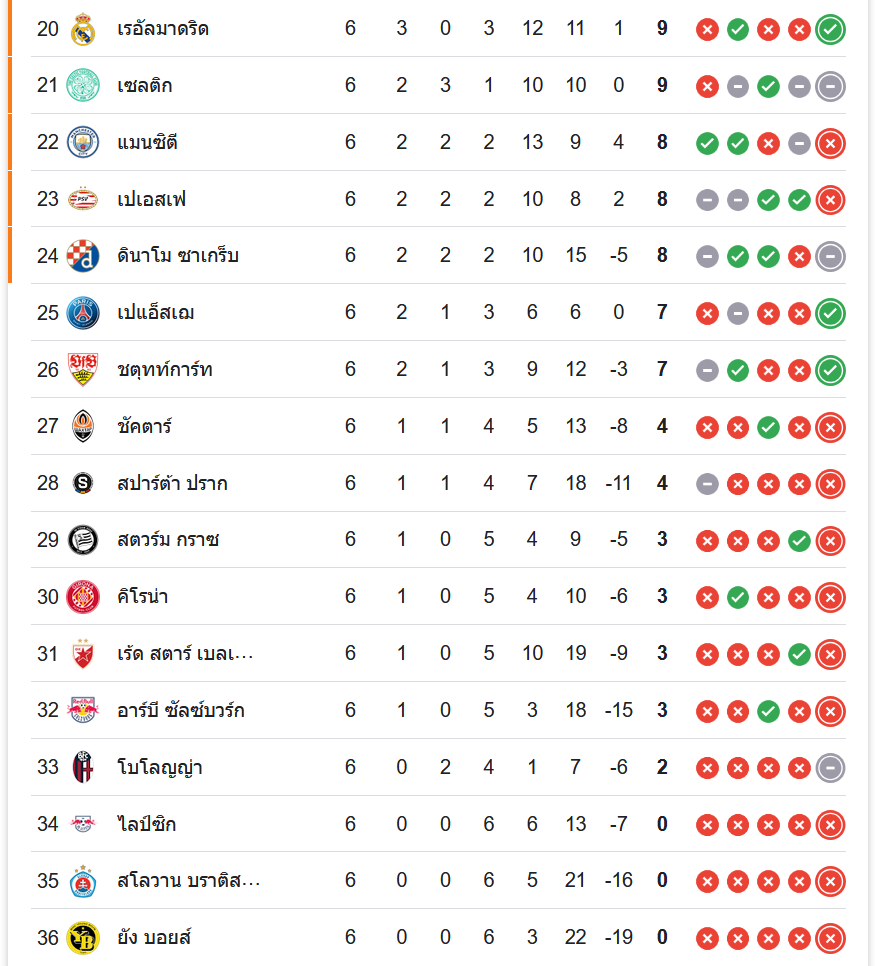Screen dimensions: 875x966
Task: Click the Stuttgart club badge
Action: tap(82, 370)
